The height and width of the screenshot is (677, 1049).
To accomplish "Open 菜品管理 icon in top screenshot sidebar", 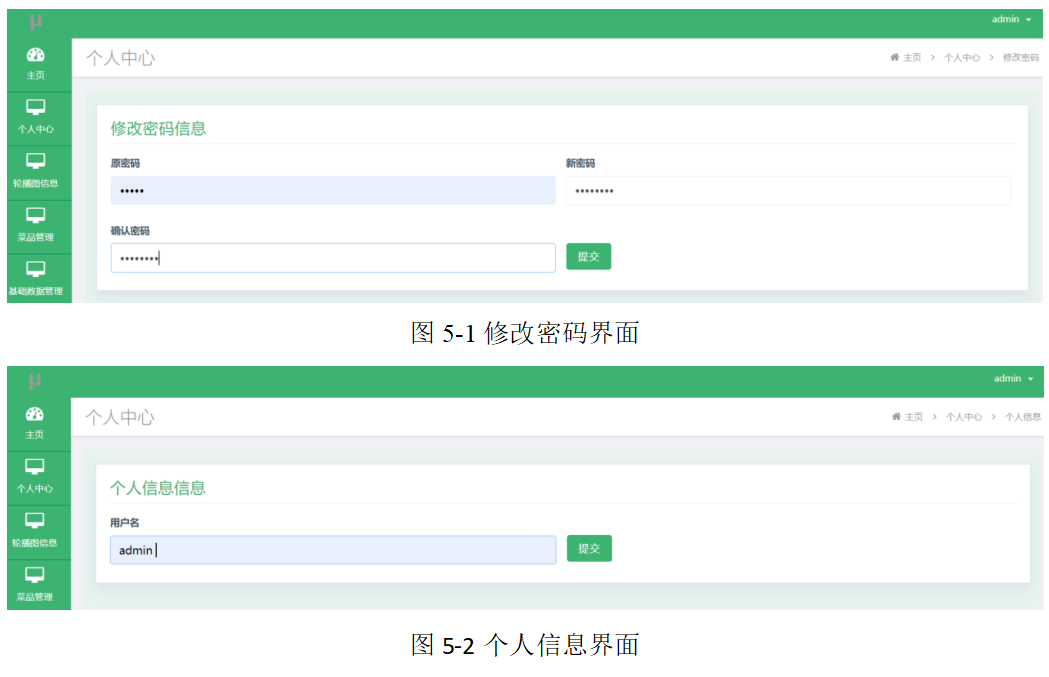I will coord(35,215).
